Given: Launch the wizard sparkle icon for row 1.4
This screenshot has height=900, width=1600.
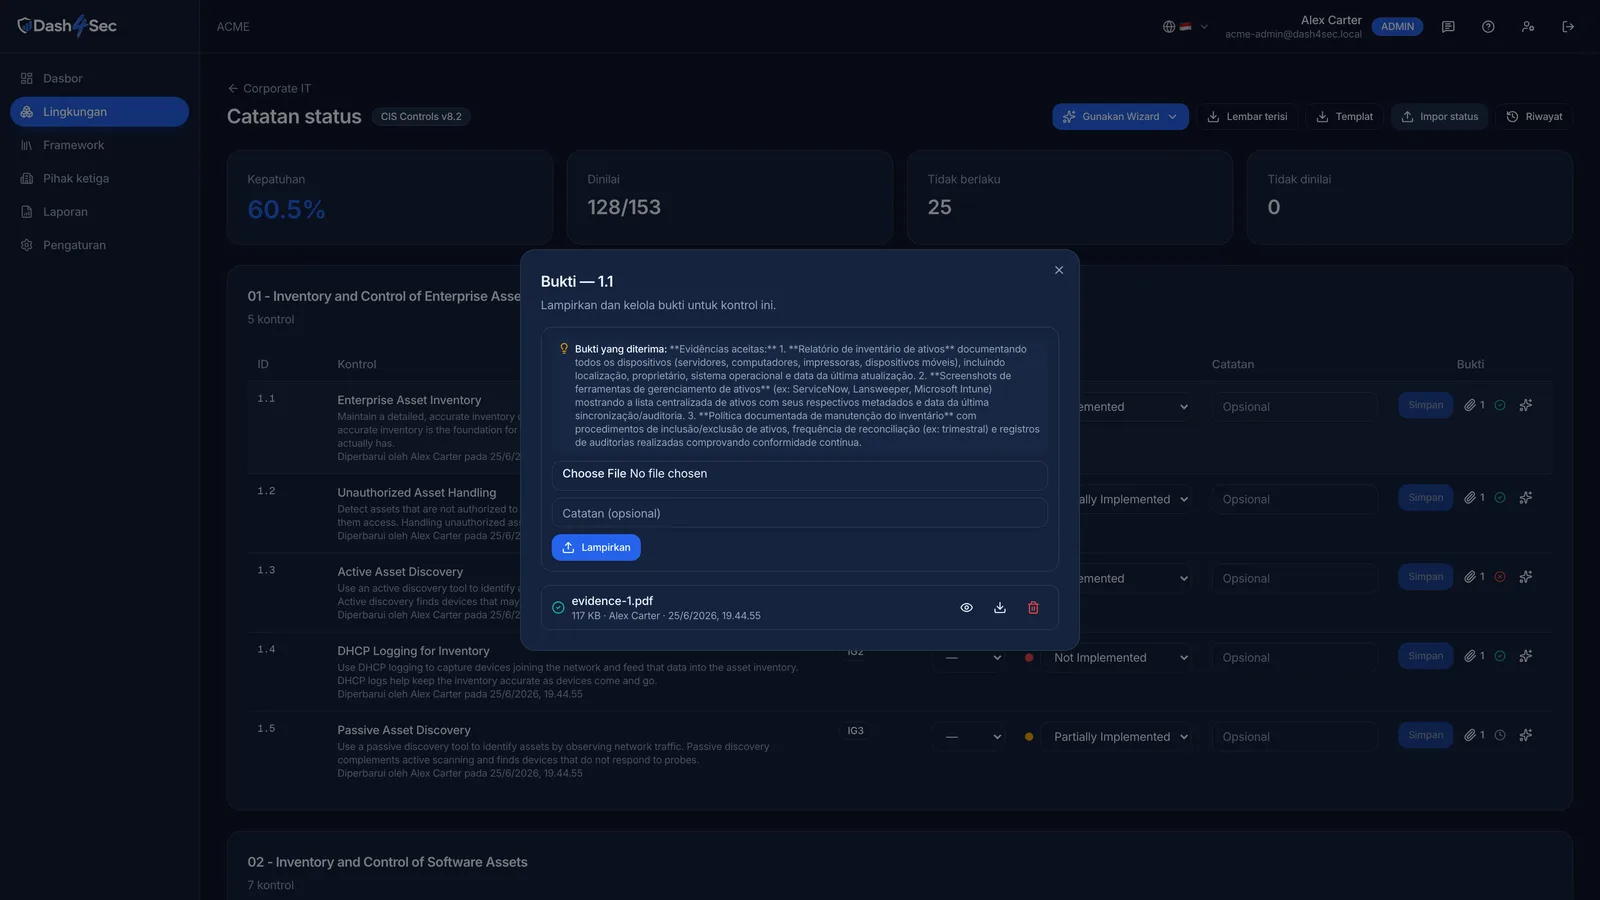Looking at the screenshot, I should pyautogui.click(x=1526, y=656).
